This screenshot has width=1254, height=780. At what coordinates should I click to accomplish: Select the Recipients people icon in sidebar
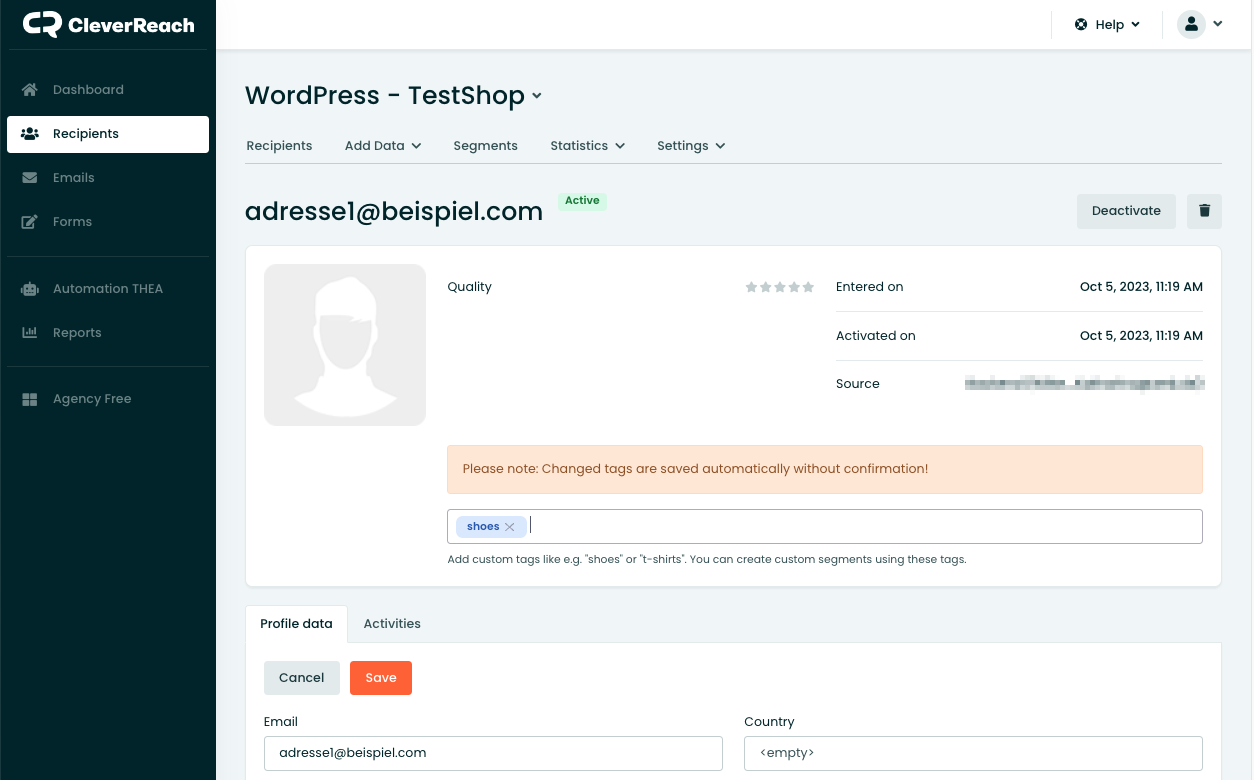click(31, 133)
